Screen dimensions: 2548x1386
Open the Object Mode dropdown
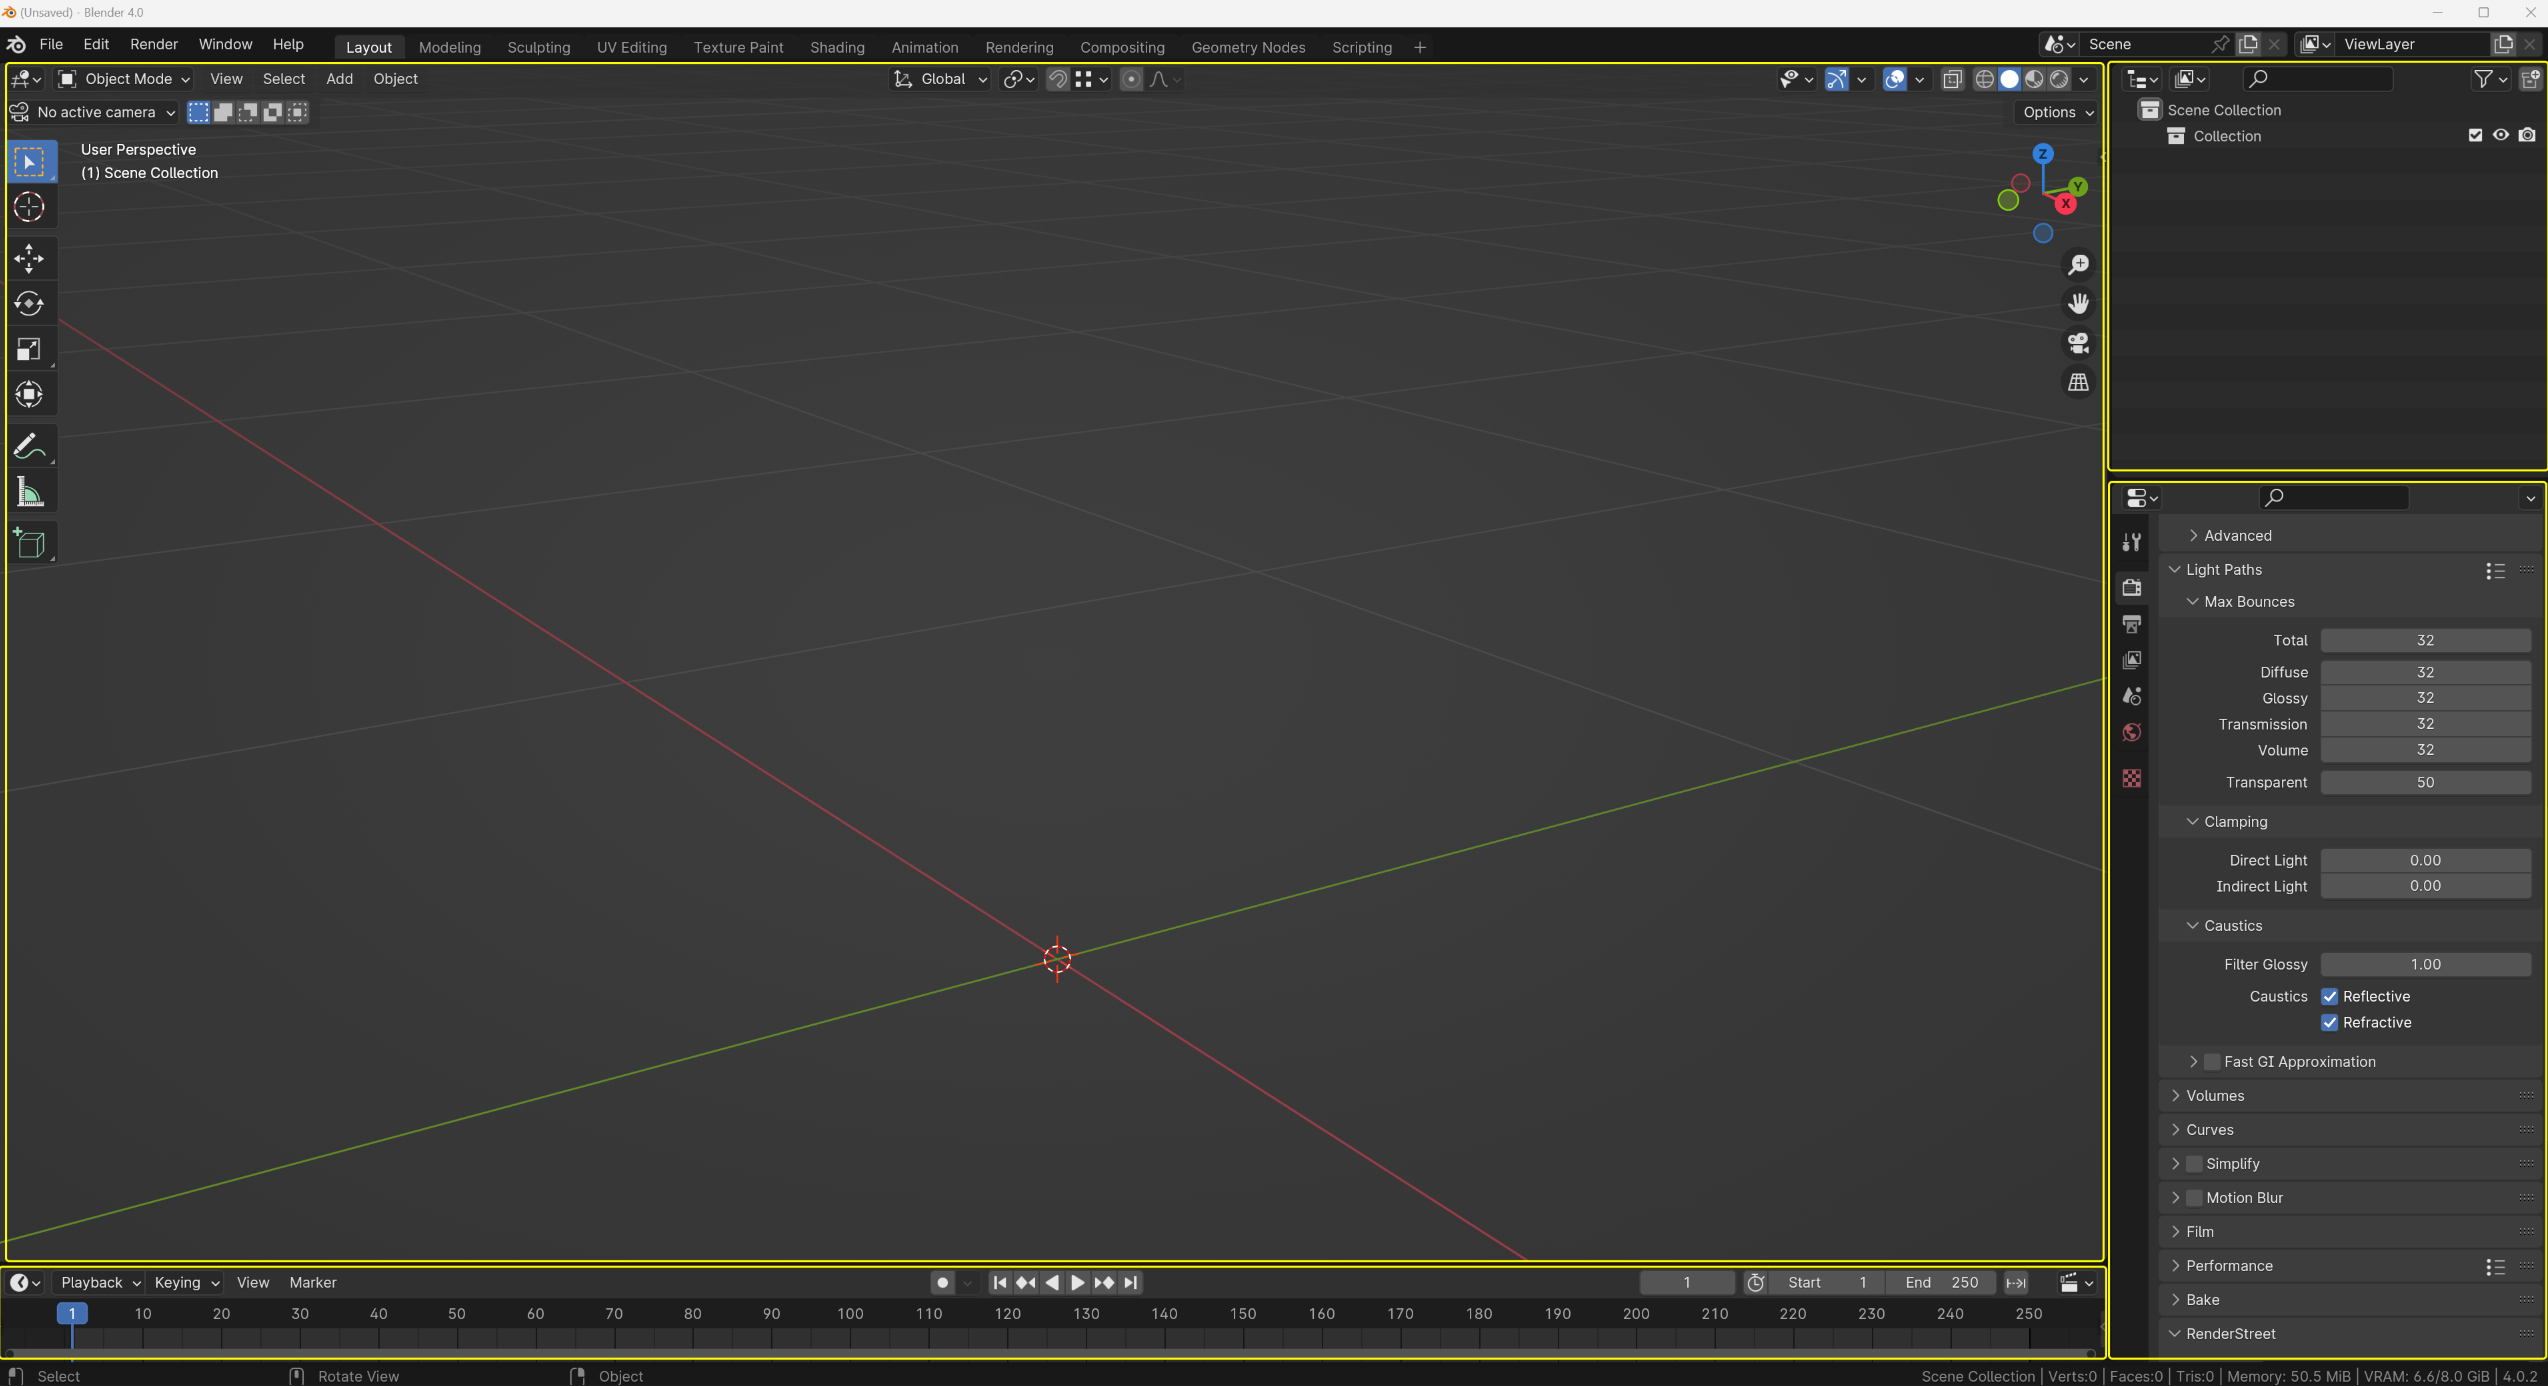[124, 79]
